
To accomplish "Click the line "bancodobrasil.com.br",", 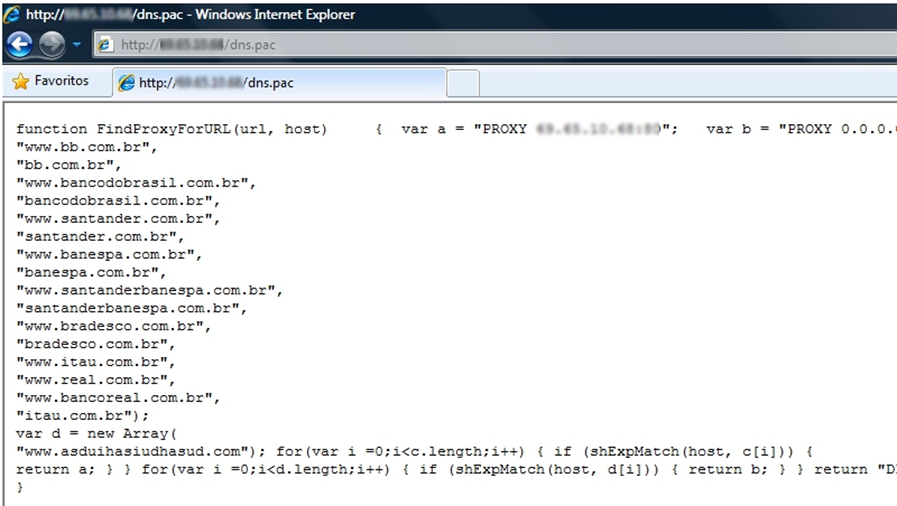I will pyautogui.click(x=118, y=201).
